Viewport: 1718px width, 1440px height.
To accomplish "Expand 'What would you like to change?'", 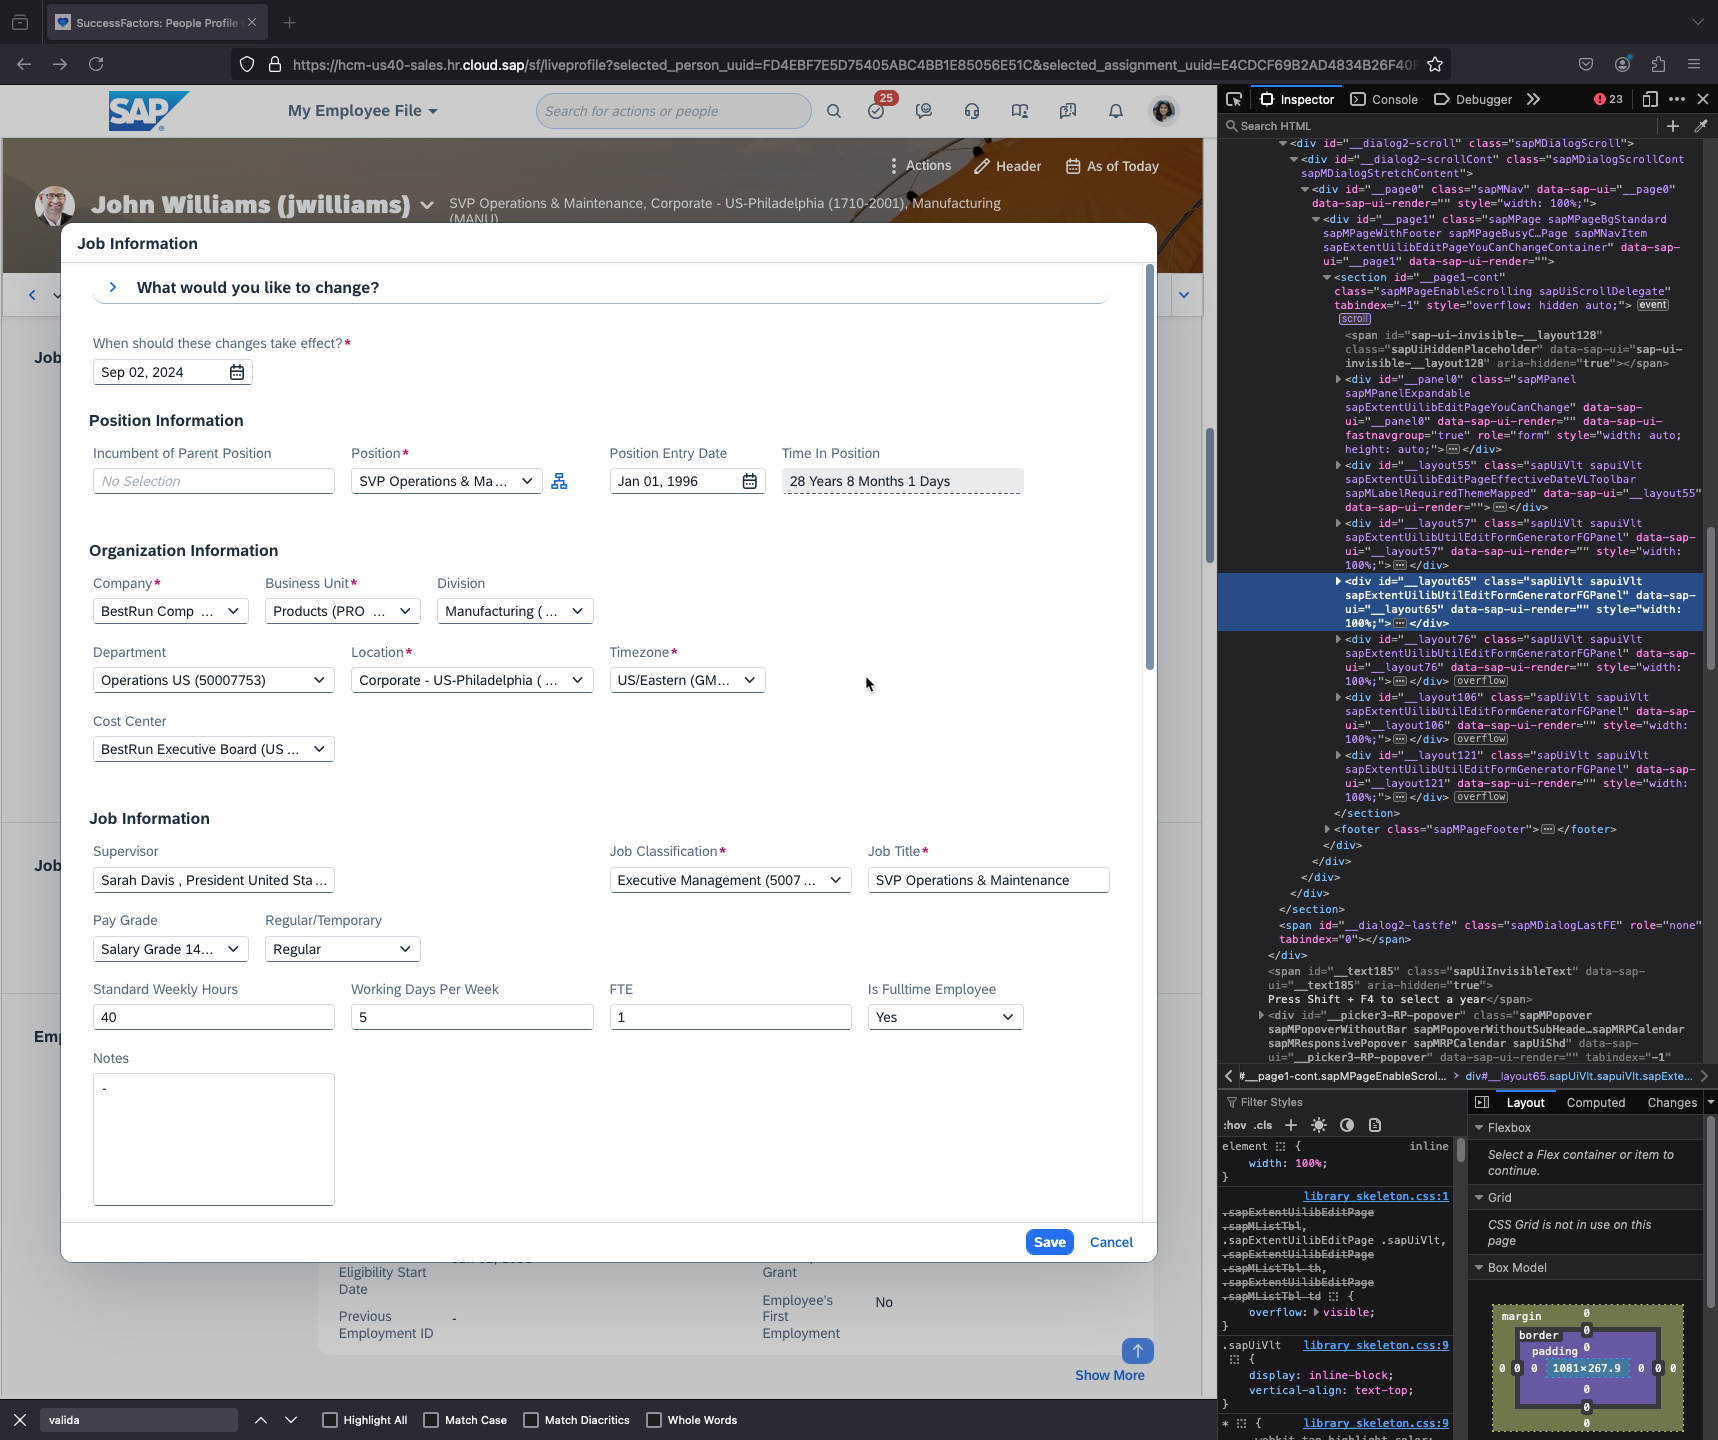I will pos(113,287).
